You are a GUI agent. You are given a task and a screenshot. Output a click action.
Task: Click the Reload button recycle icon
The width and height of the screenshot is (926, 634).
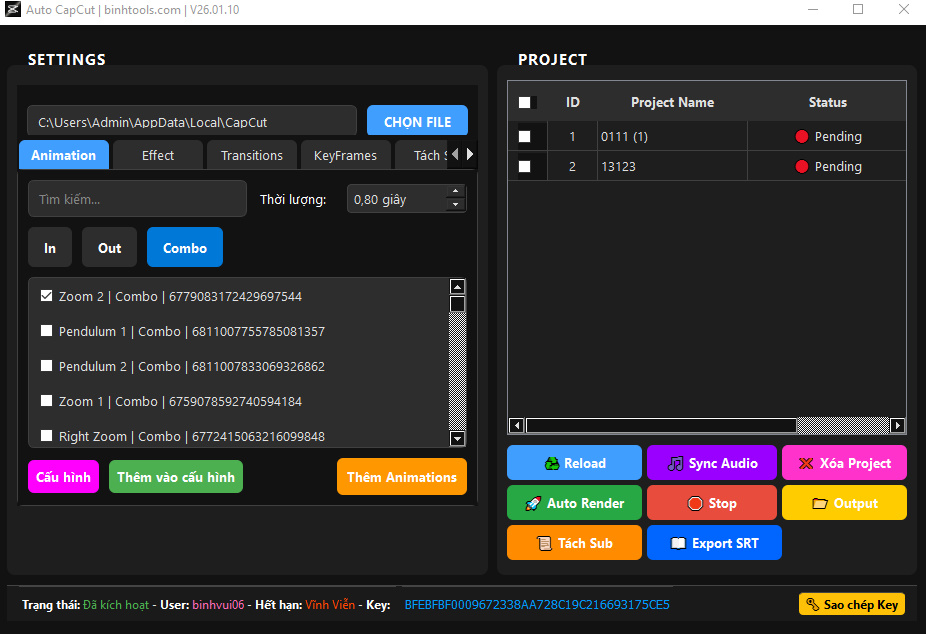pyautogui.click(x=551, y=464)
